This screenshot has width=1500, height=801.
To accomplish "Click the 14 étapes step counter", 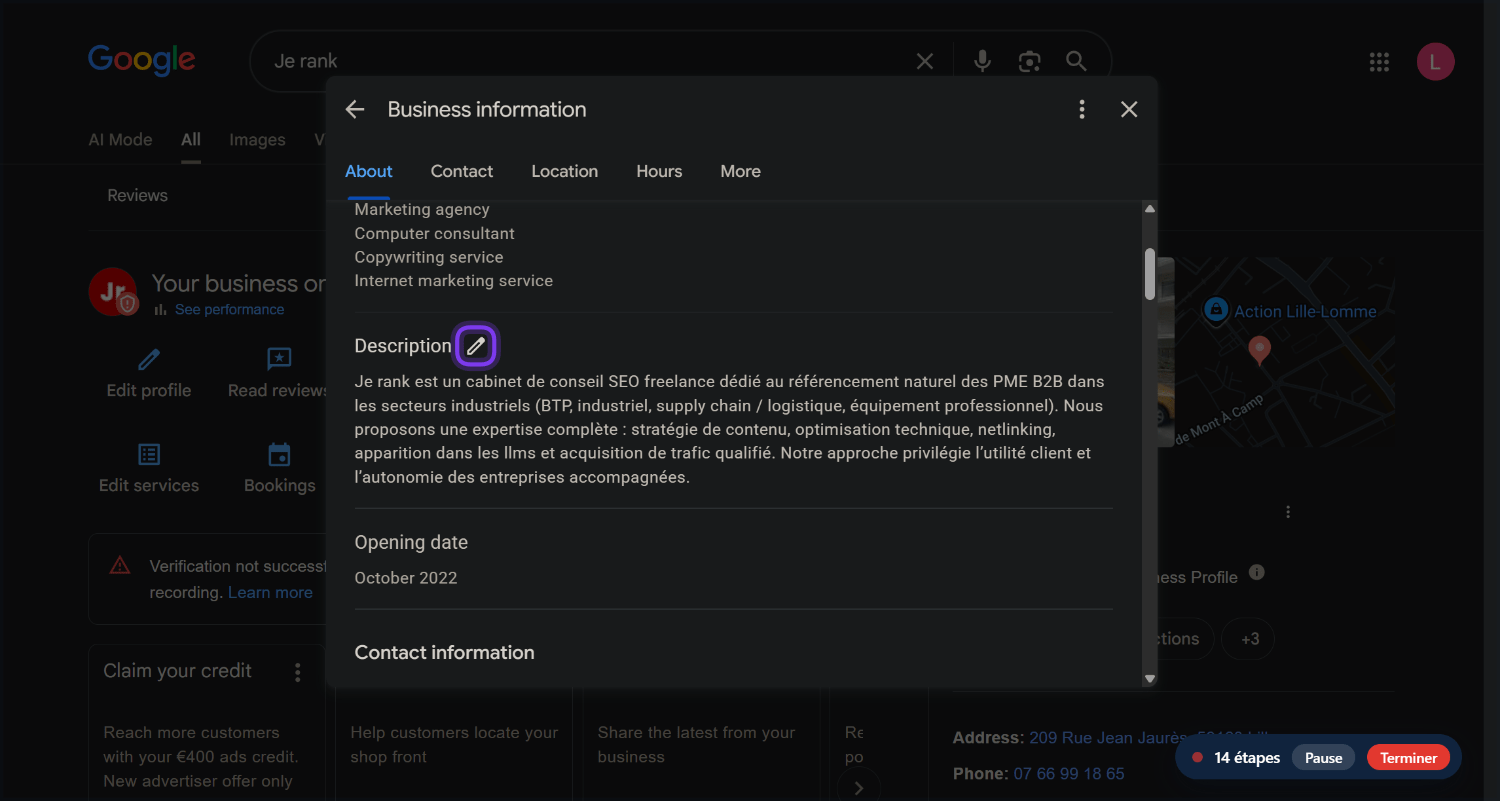I will coord(1247,758).
